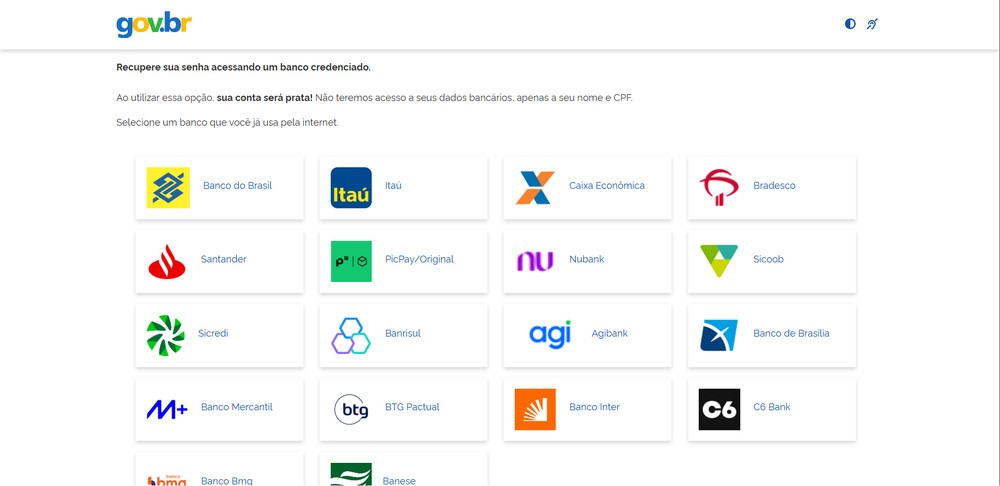1000x486 pixels.
Task: Toggle the high contrast mode icon
Action: click(x=850, y=24)
